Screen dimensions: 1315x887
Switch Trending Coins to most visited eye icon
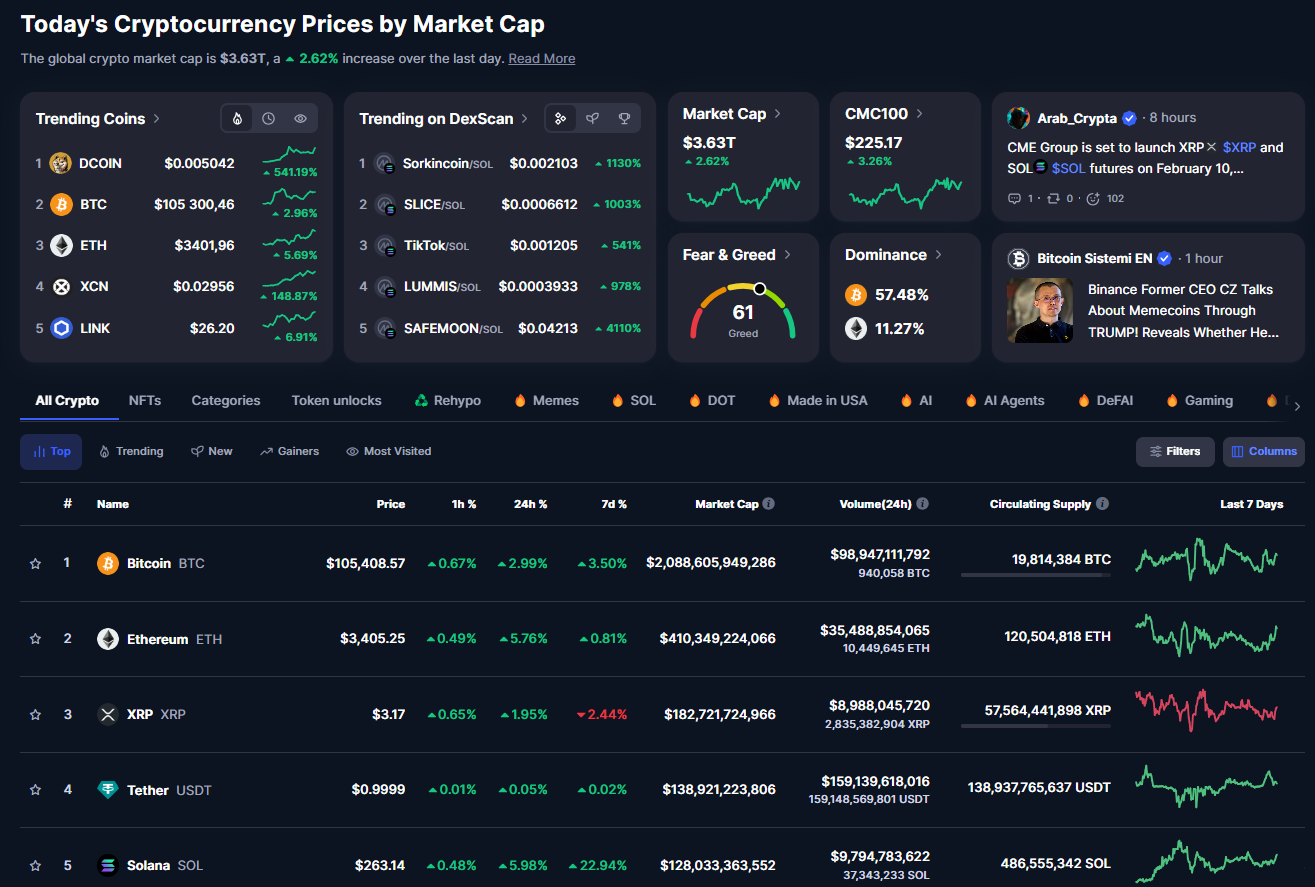click(300, 118)
